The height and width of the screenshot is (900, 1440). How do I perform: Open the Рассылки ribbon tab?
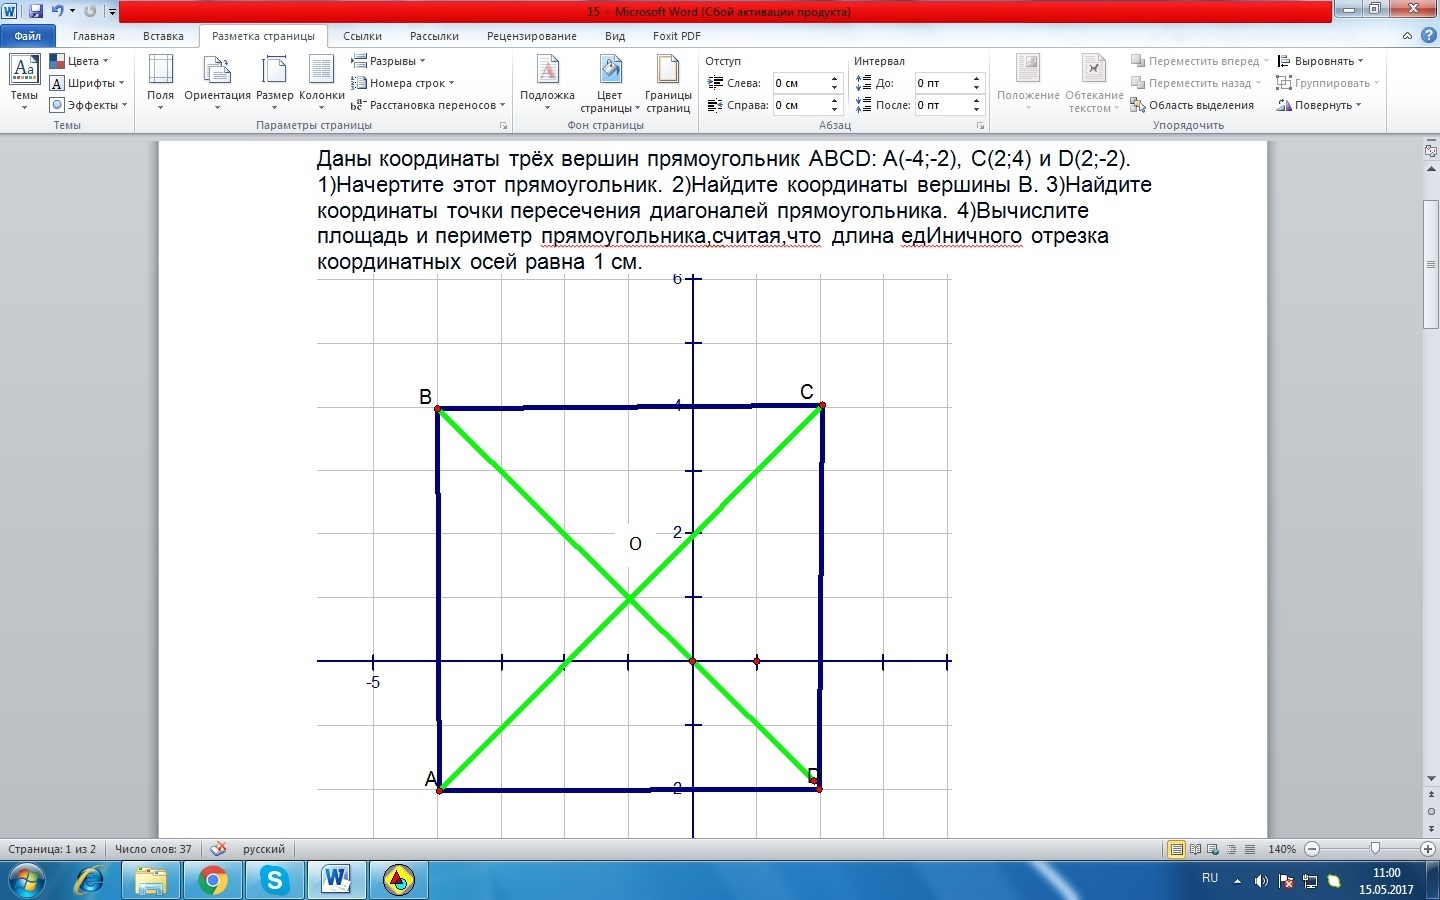(x=434, y=36)
